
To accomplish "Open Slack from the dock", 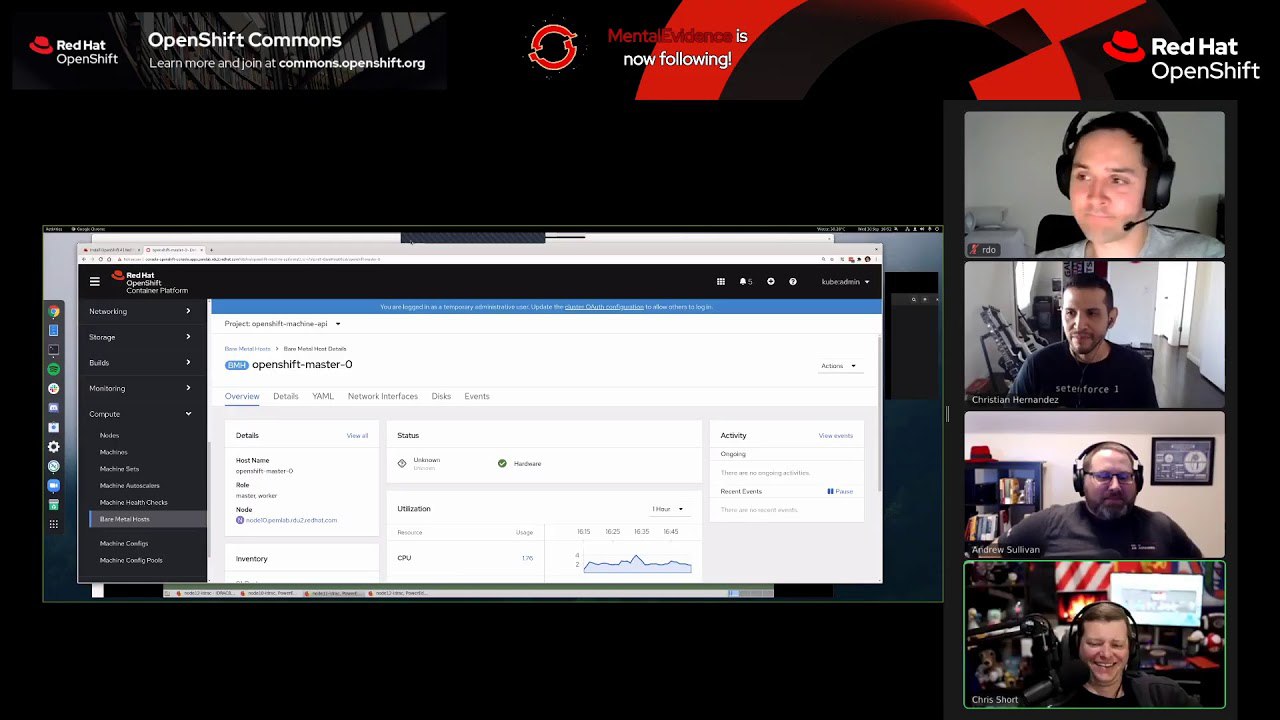I will [x=54, y=389].
